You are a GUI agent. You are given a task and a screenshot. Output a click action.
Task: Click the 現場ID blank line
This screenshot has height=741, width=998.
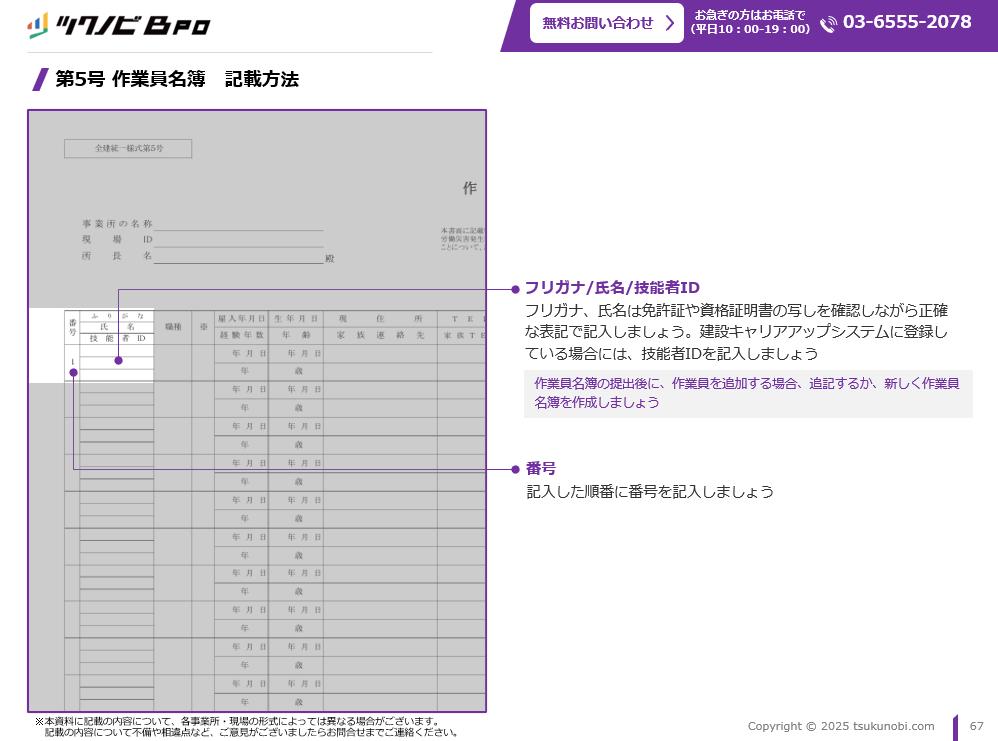tap(239, 240)
